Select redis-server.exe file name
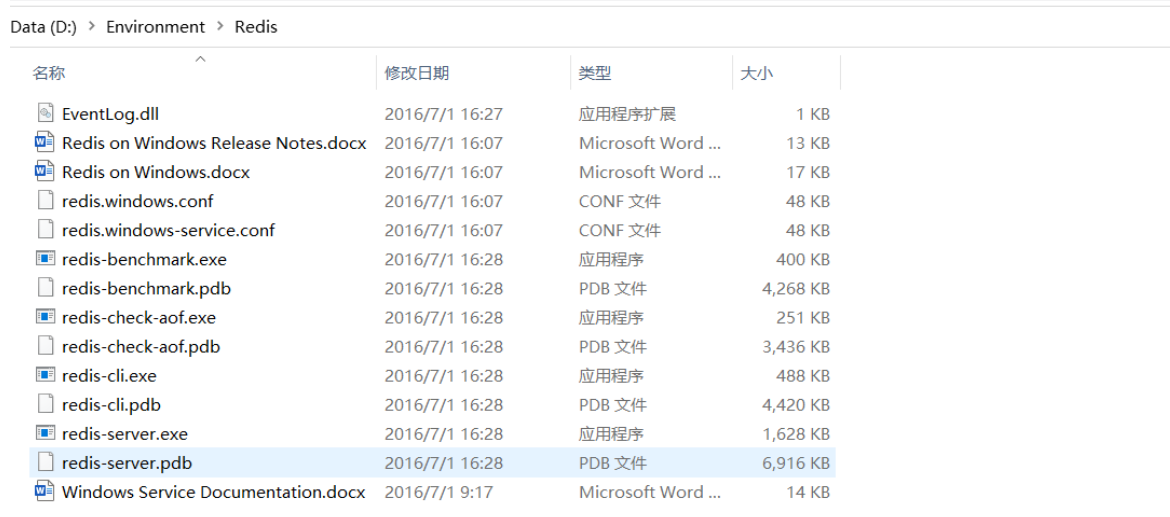 tap(125, 434)
